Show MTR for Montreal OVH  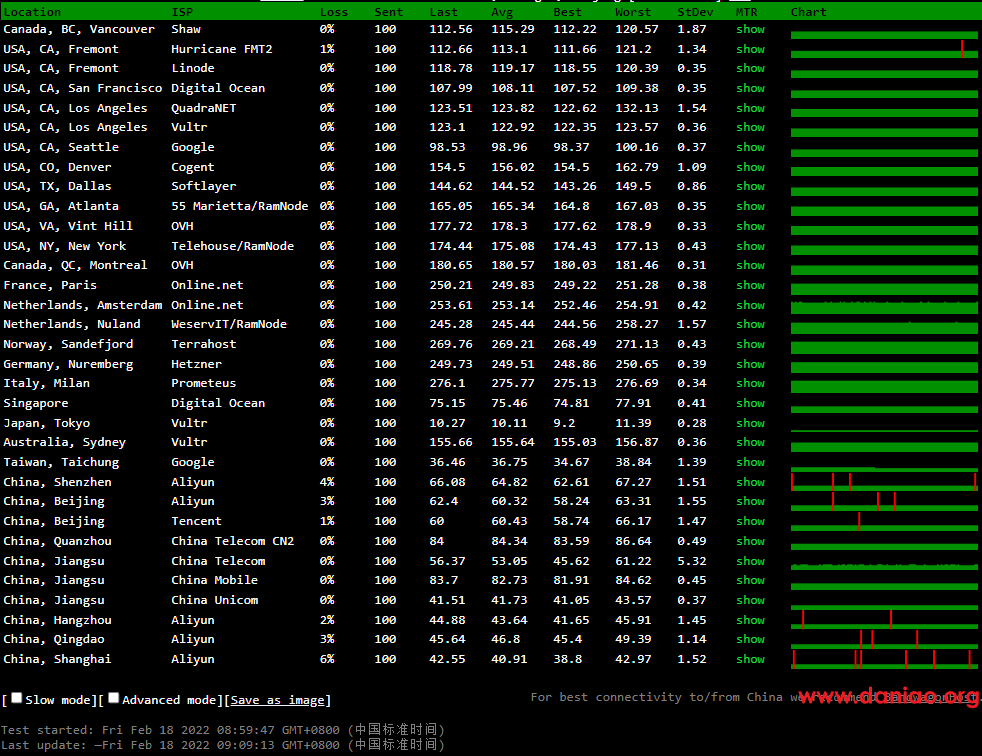pyautogui.click(x=750, y=265)
